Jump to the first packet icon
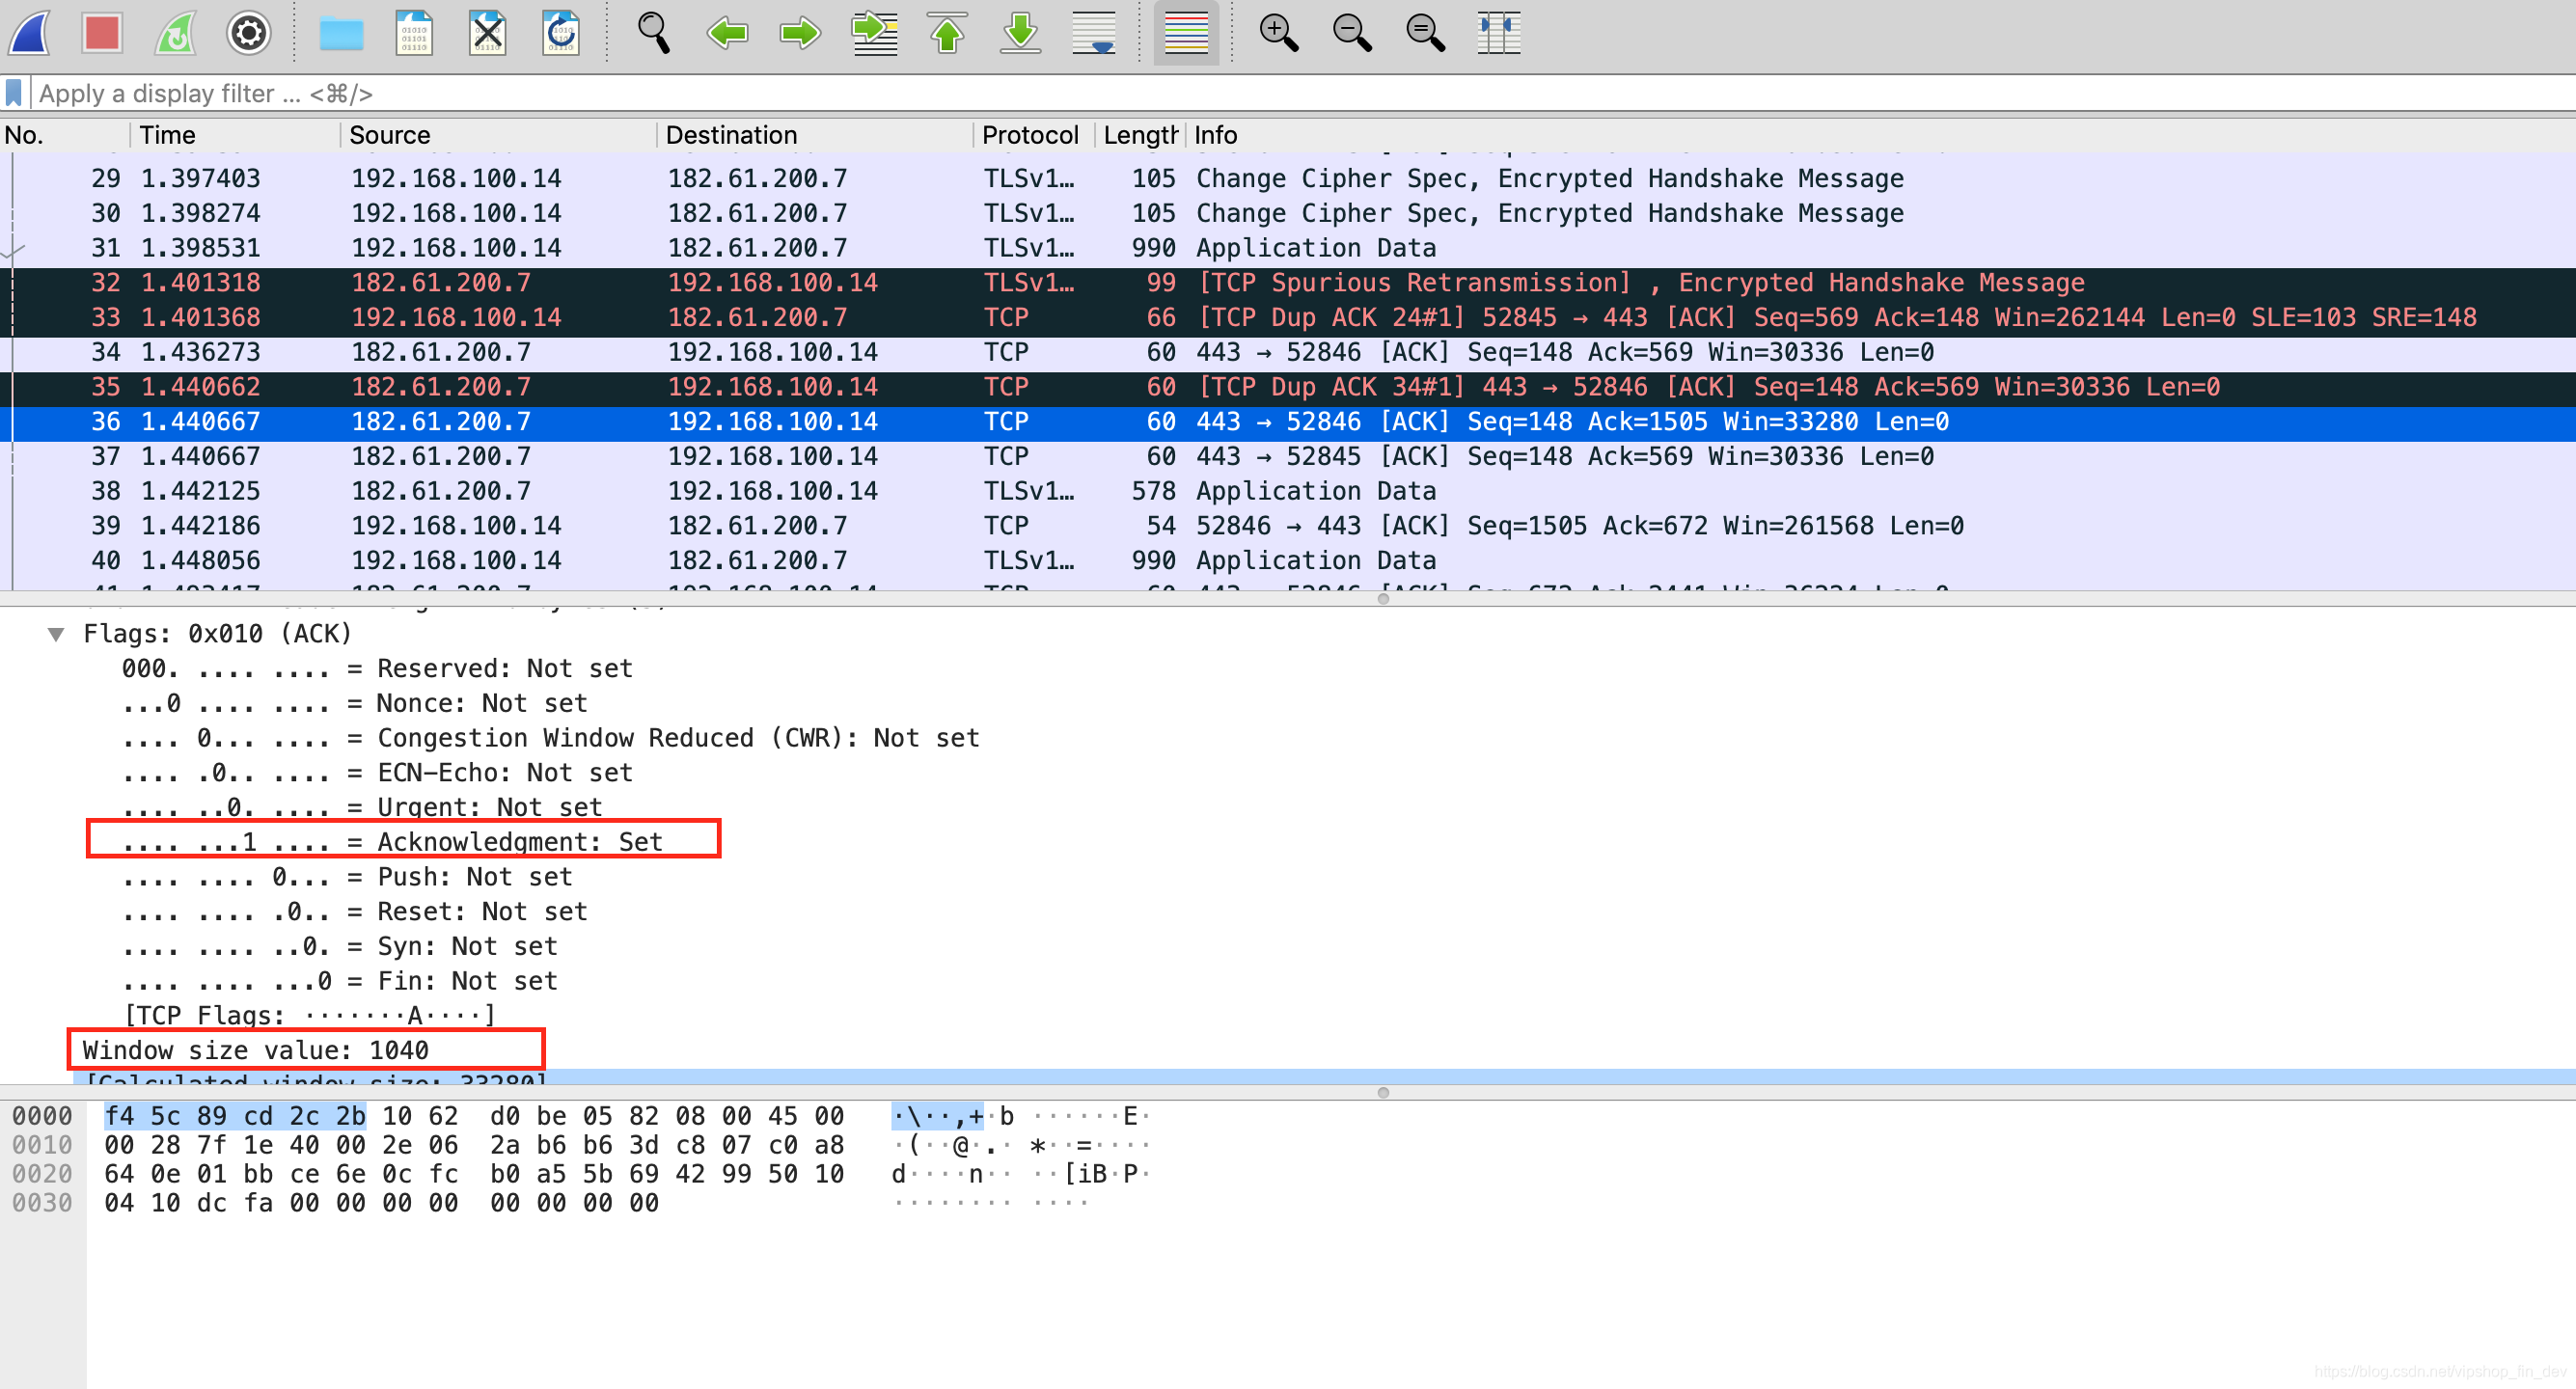Screen dimensions: 2576x1389 coord(947,33)
